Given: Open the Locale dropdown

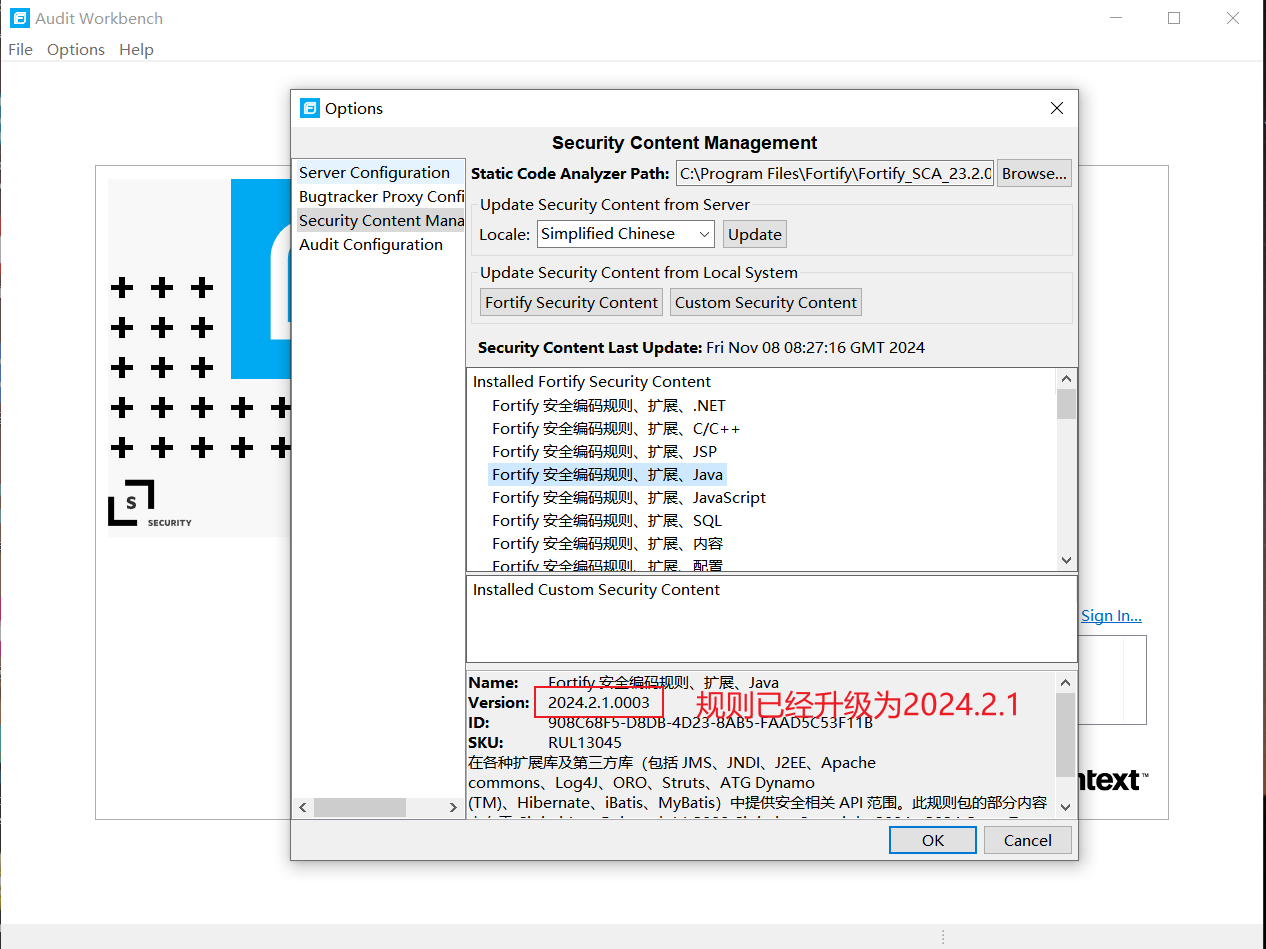Looking at the screenshot, I should (626, 234).
